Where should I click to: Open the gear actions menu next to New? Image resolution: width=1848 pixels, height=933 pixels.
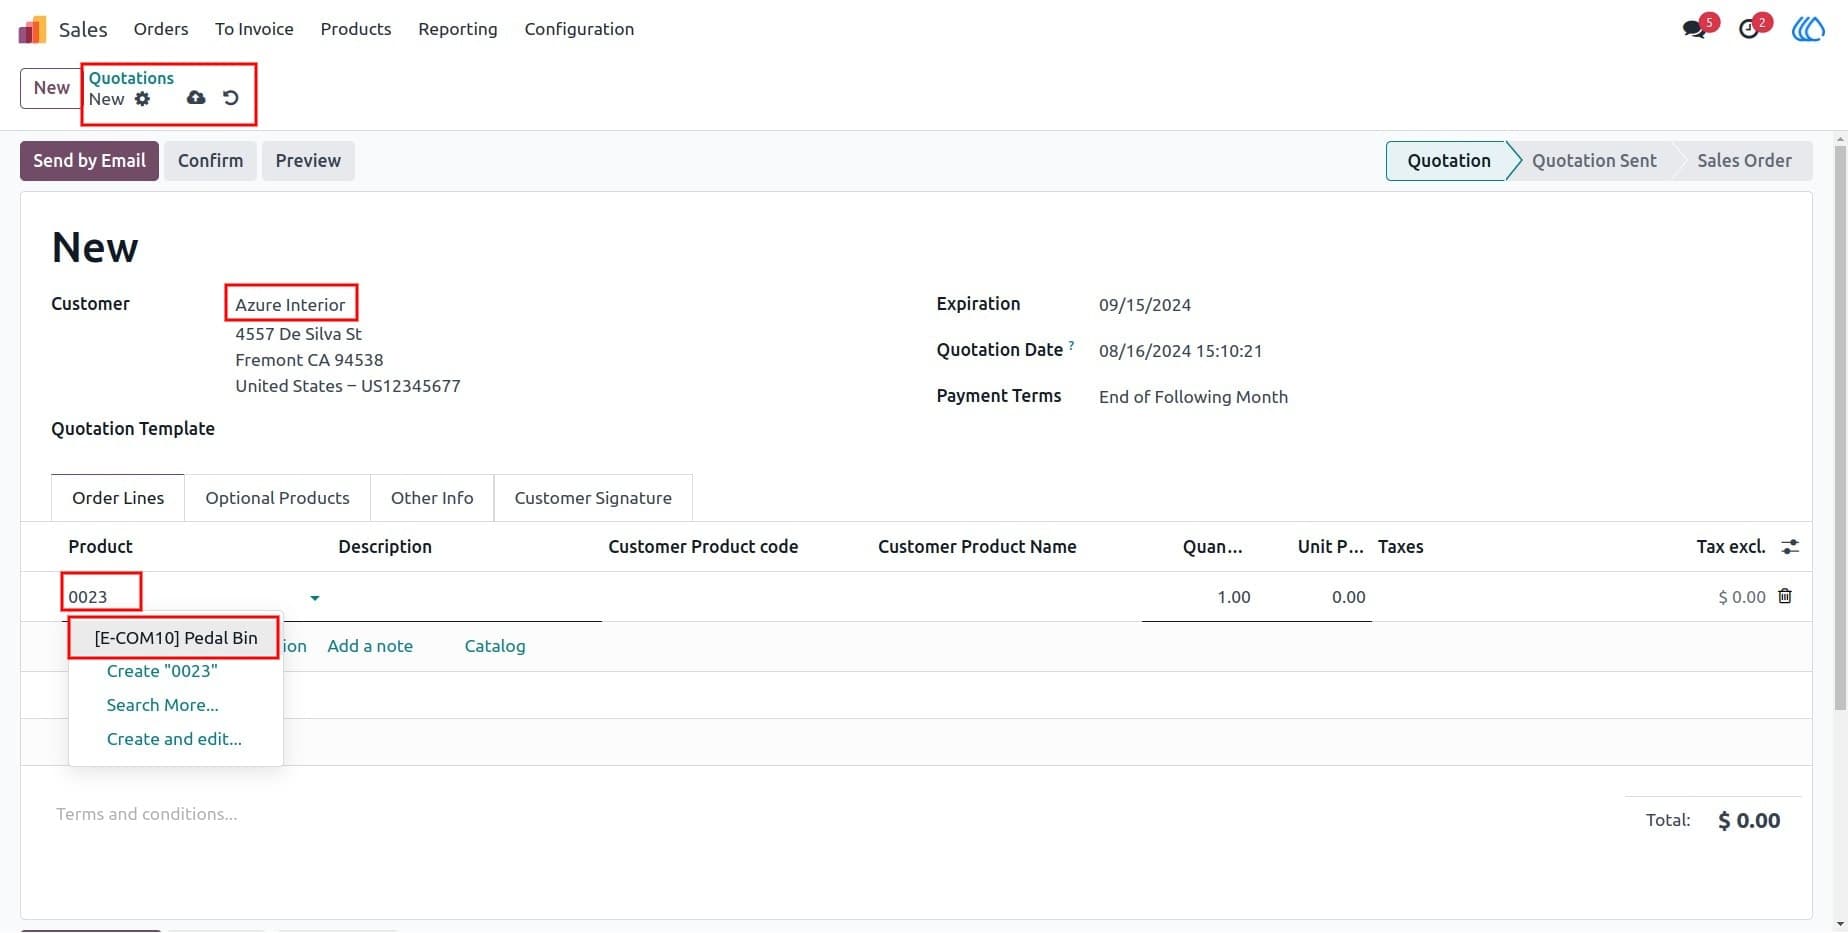143,99
